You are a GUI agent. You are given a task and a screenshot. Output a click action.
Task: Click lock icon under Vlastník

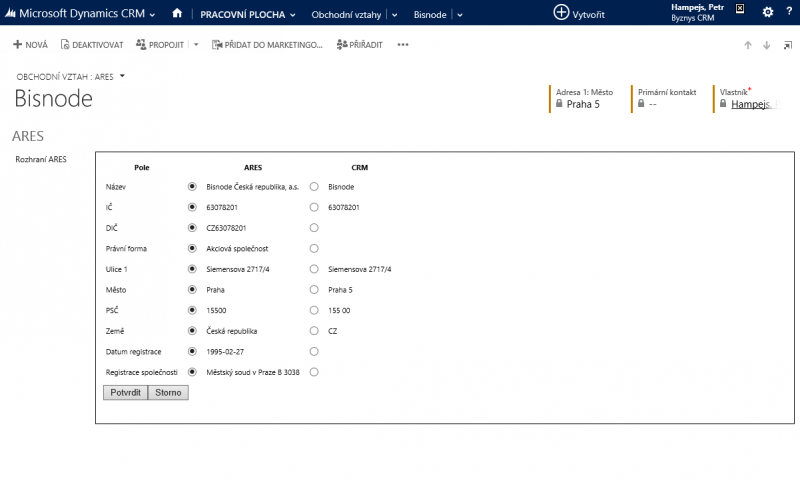pos(723,104)
